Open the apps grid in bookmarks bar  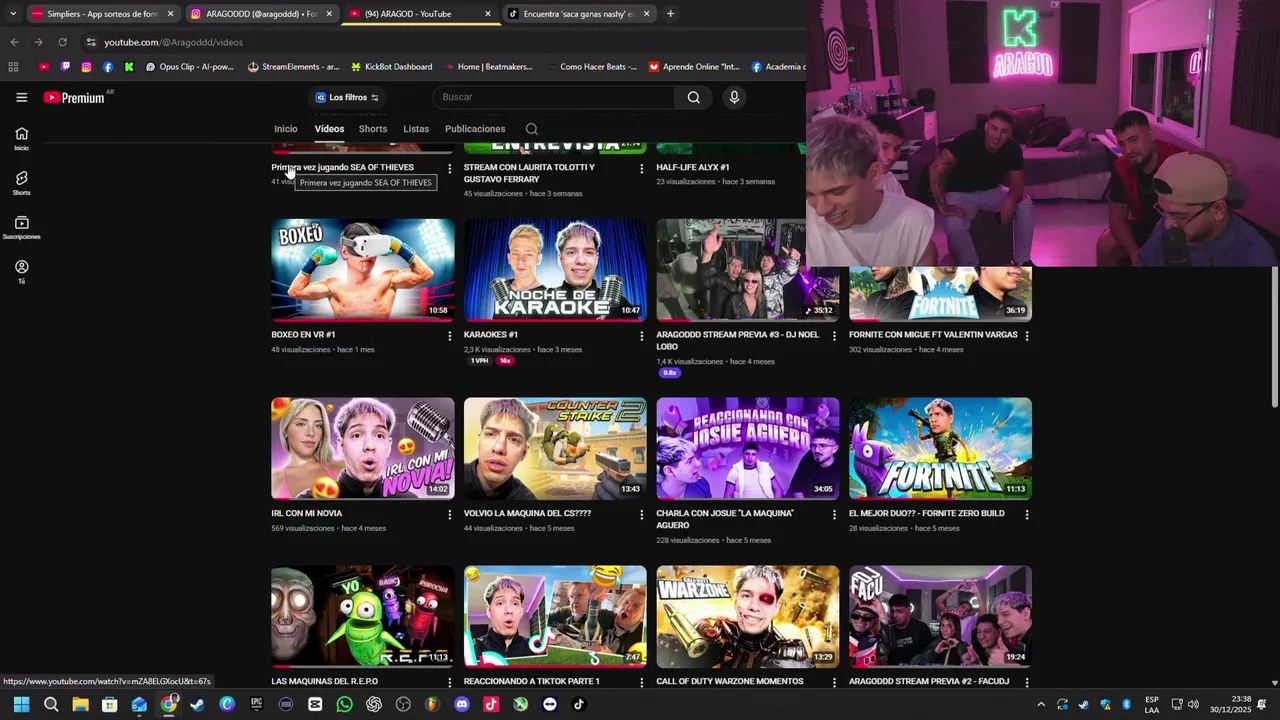coord(13,67)
